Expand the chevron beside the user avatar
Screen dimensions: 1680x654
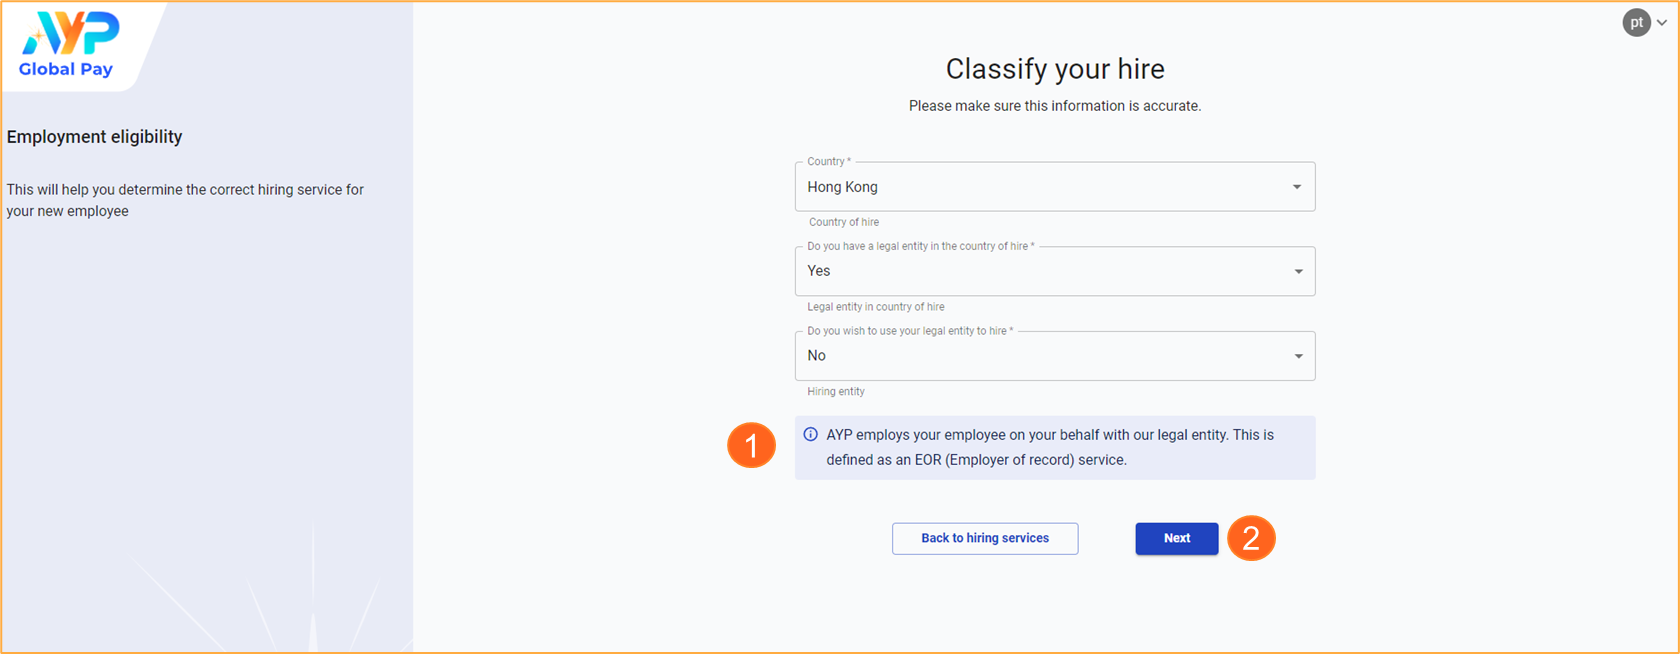[x=1662, y=23]
